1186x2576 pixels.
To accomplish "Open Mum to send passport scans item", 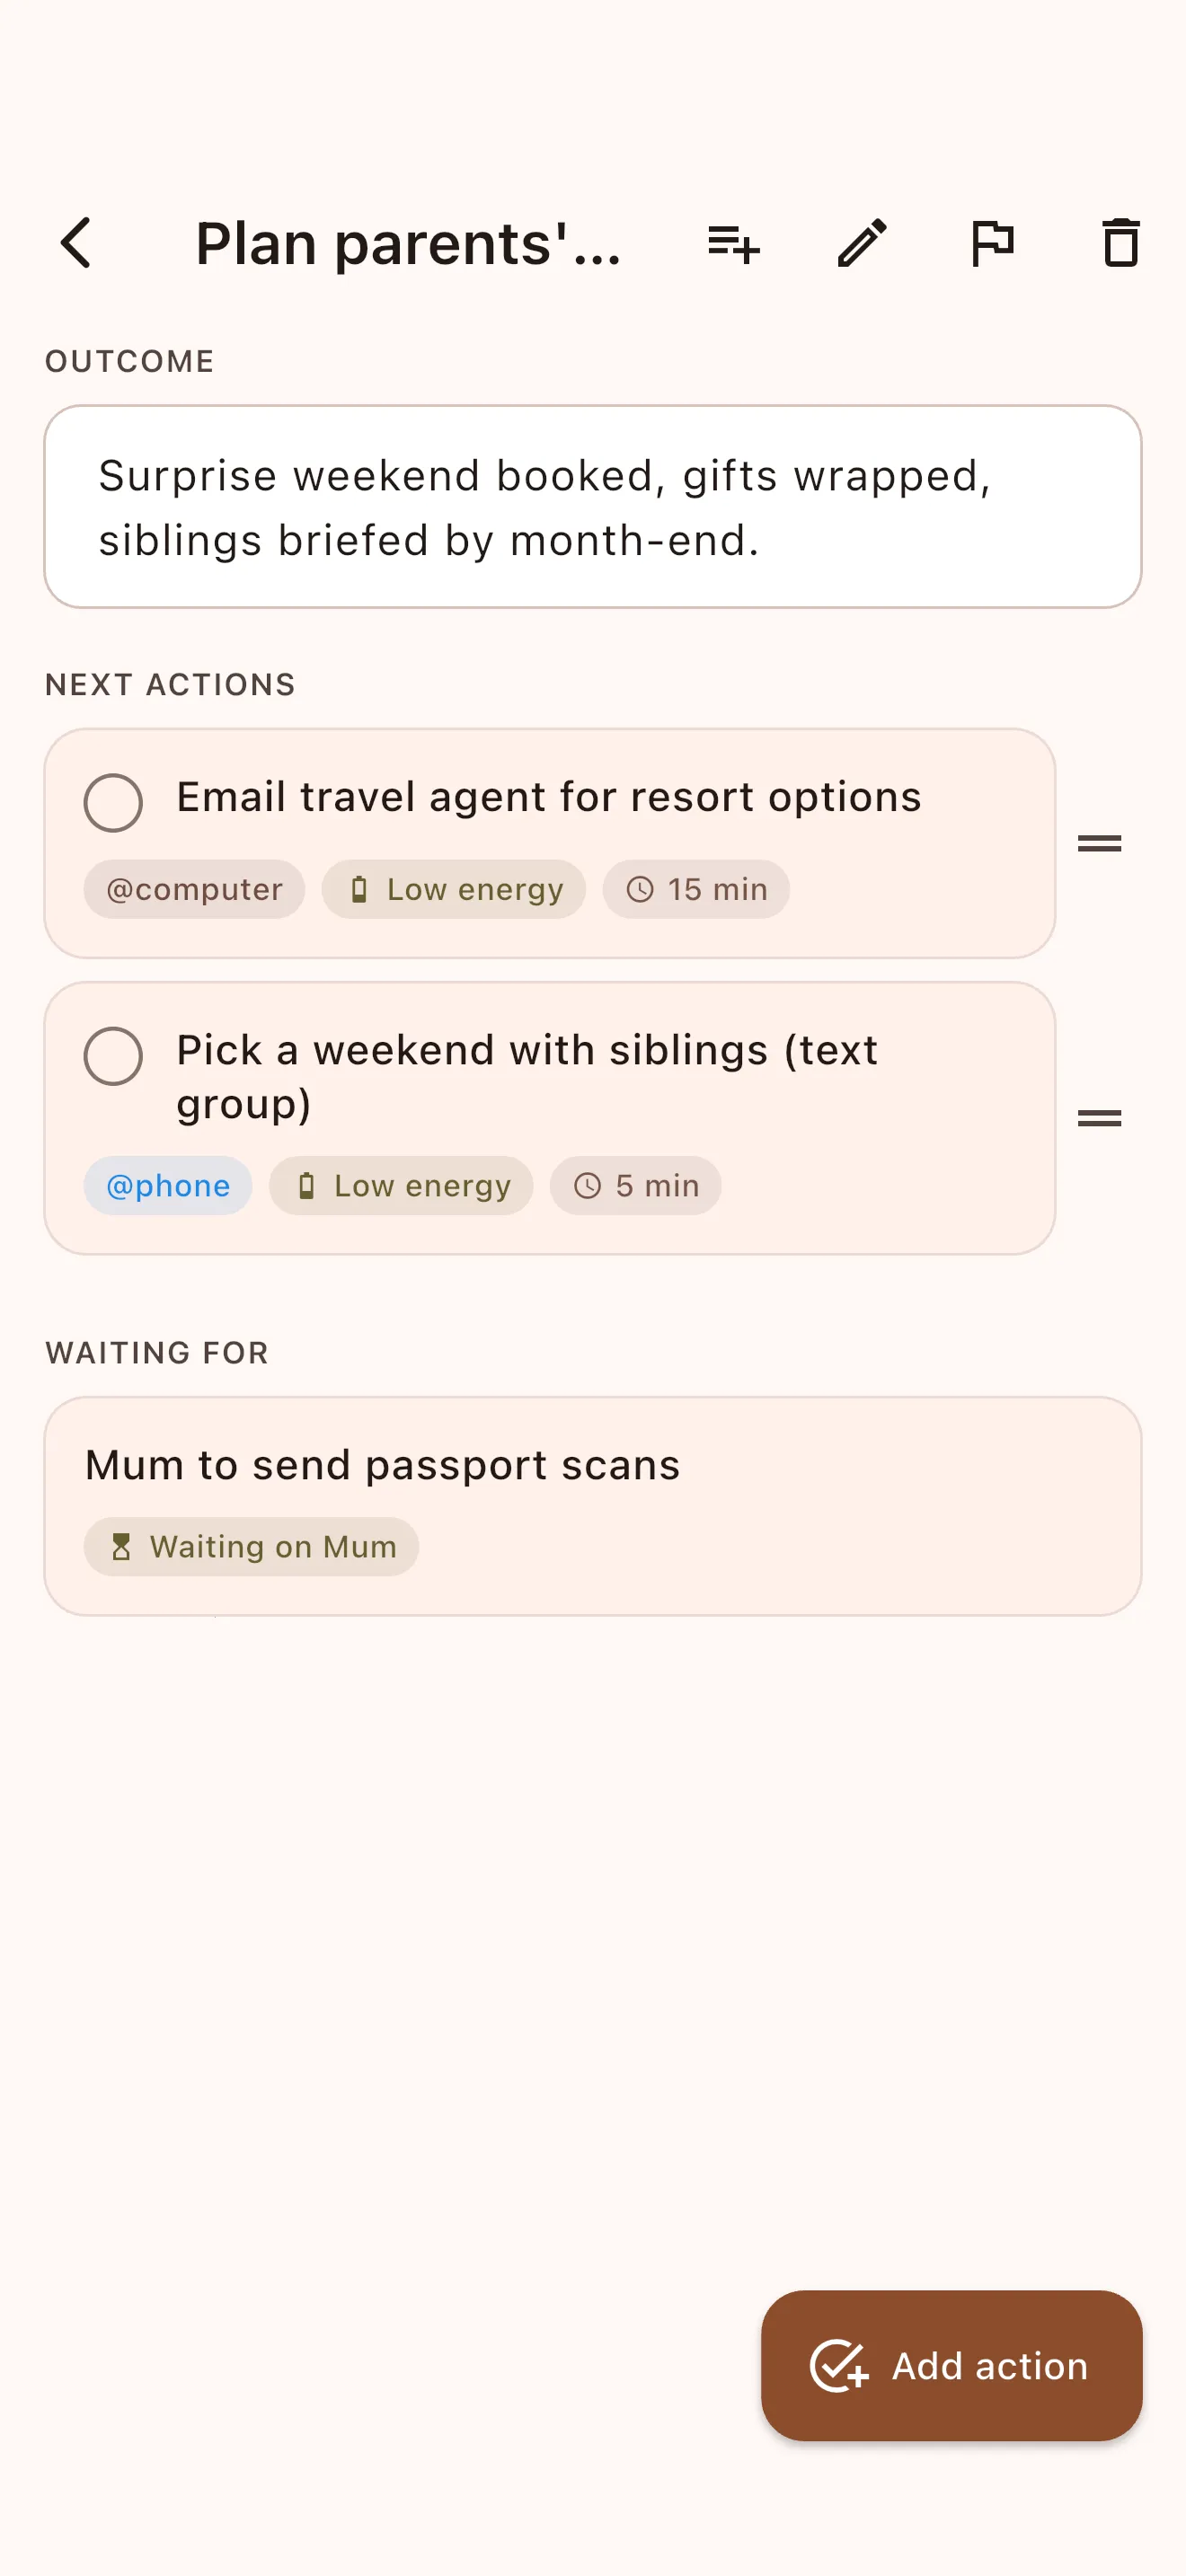I will pyautogui.click(x=593, y=1506).
